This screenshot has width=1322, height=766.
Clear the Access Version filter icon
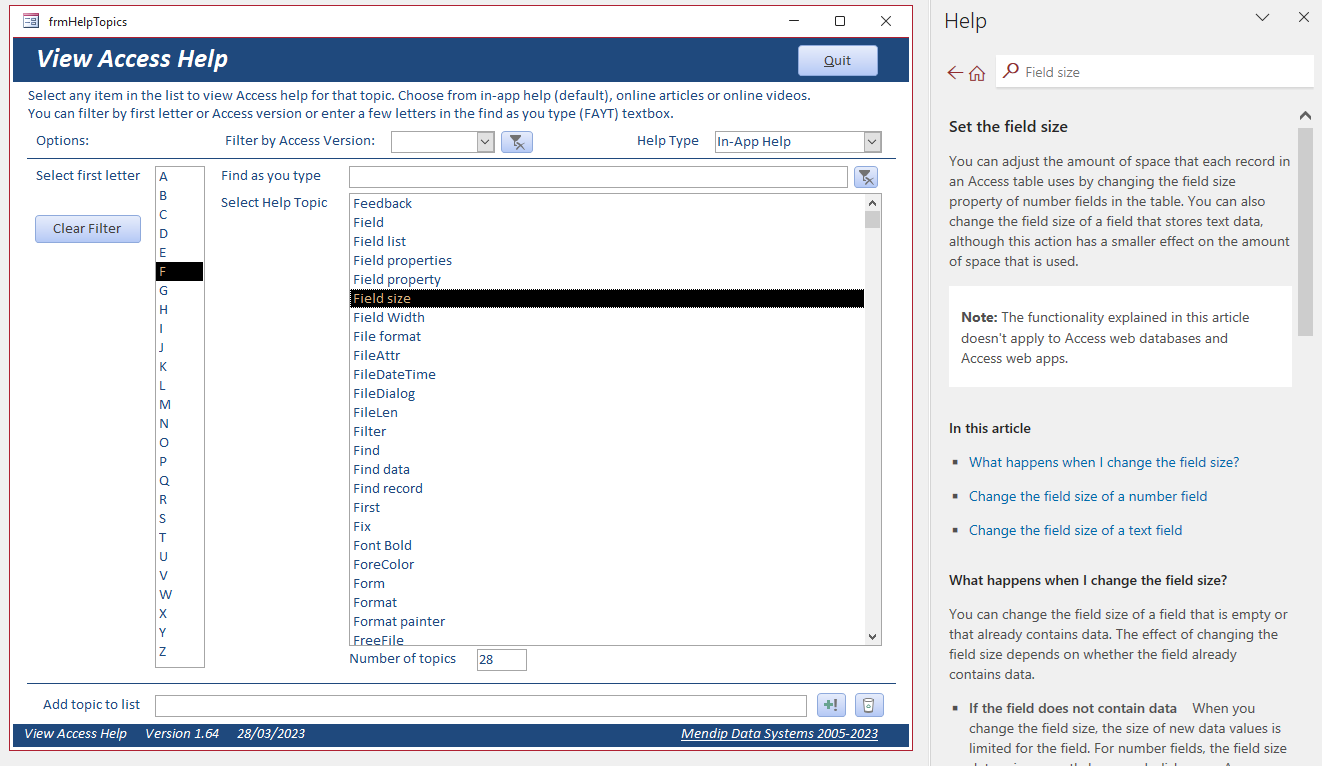[516, 142]
